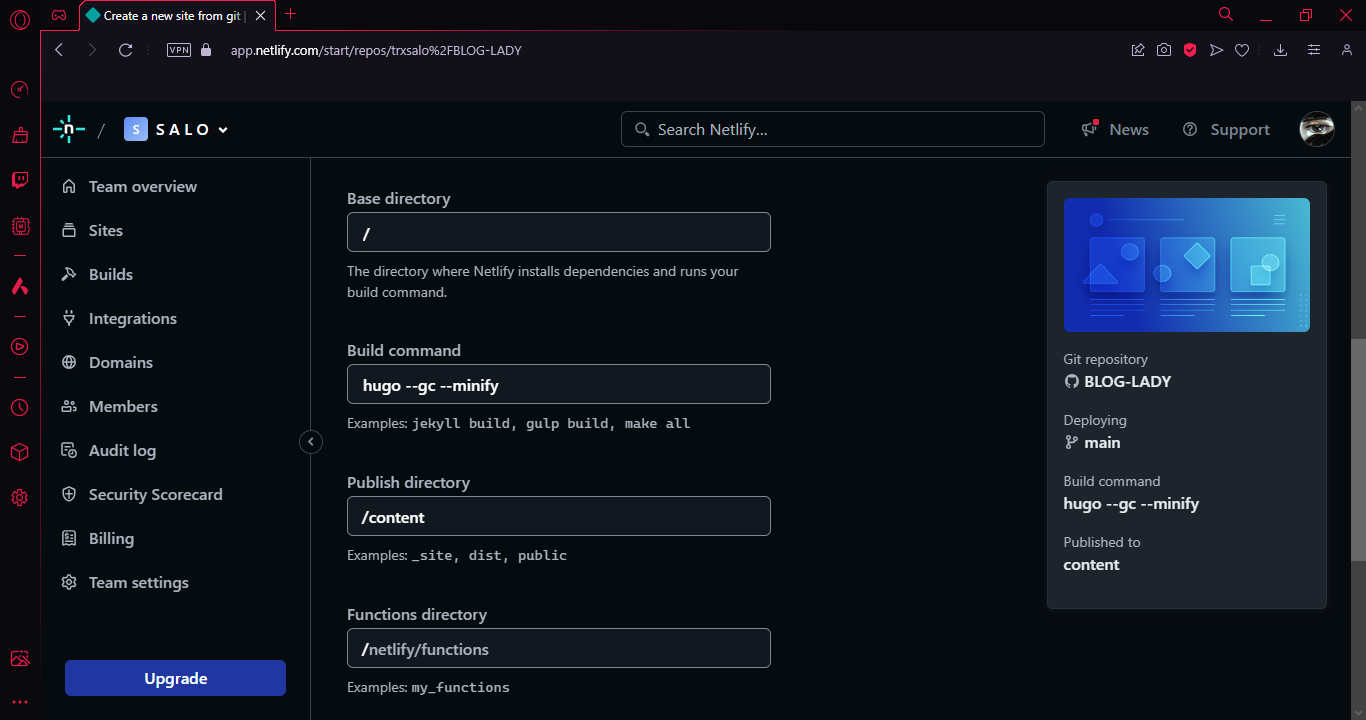The image size is (1366, 720).
Task: Click 'hugo --gc --minify' in summary card
Action: click(1131, 504)
